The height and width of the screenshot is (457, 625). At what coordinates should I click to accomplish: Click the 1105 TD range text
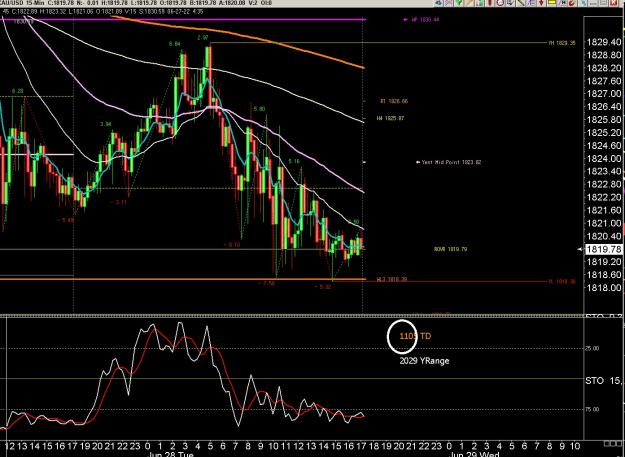click(415, 336)
